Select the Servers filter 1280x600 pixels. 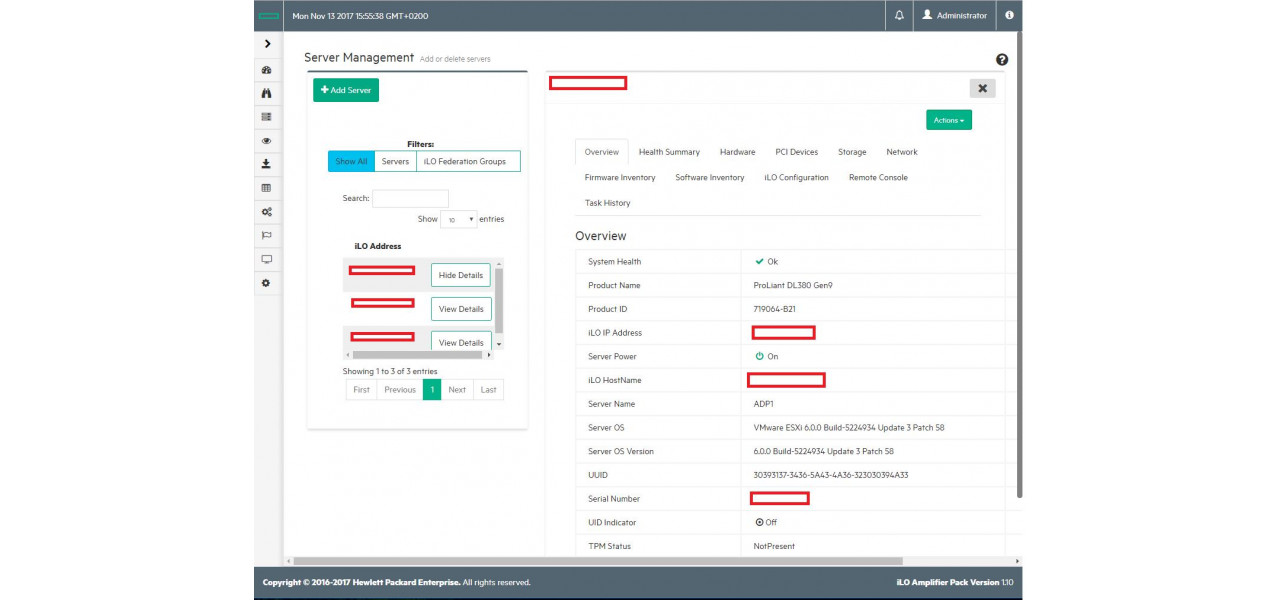pos(395,161)
